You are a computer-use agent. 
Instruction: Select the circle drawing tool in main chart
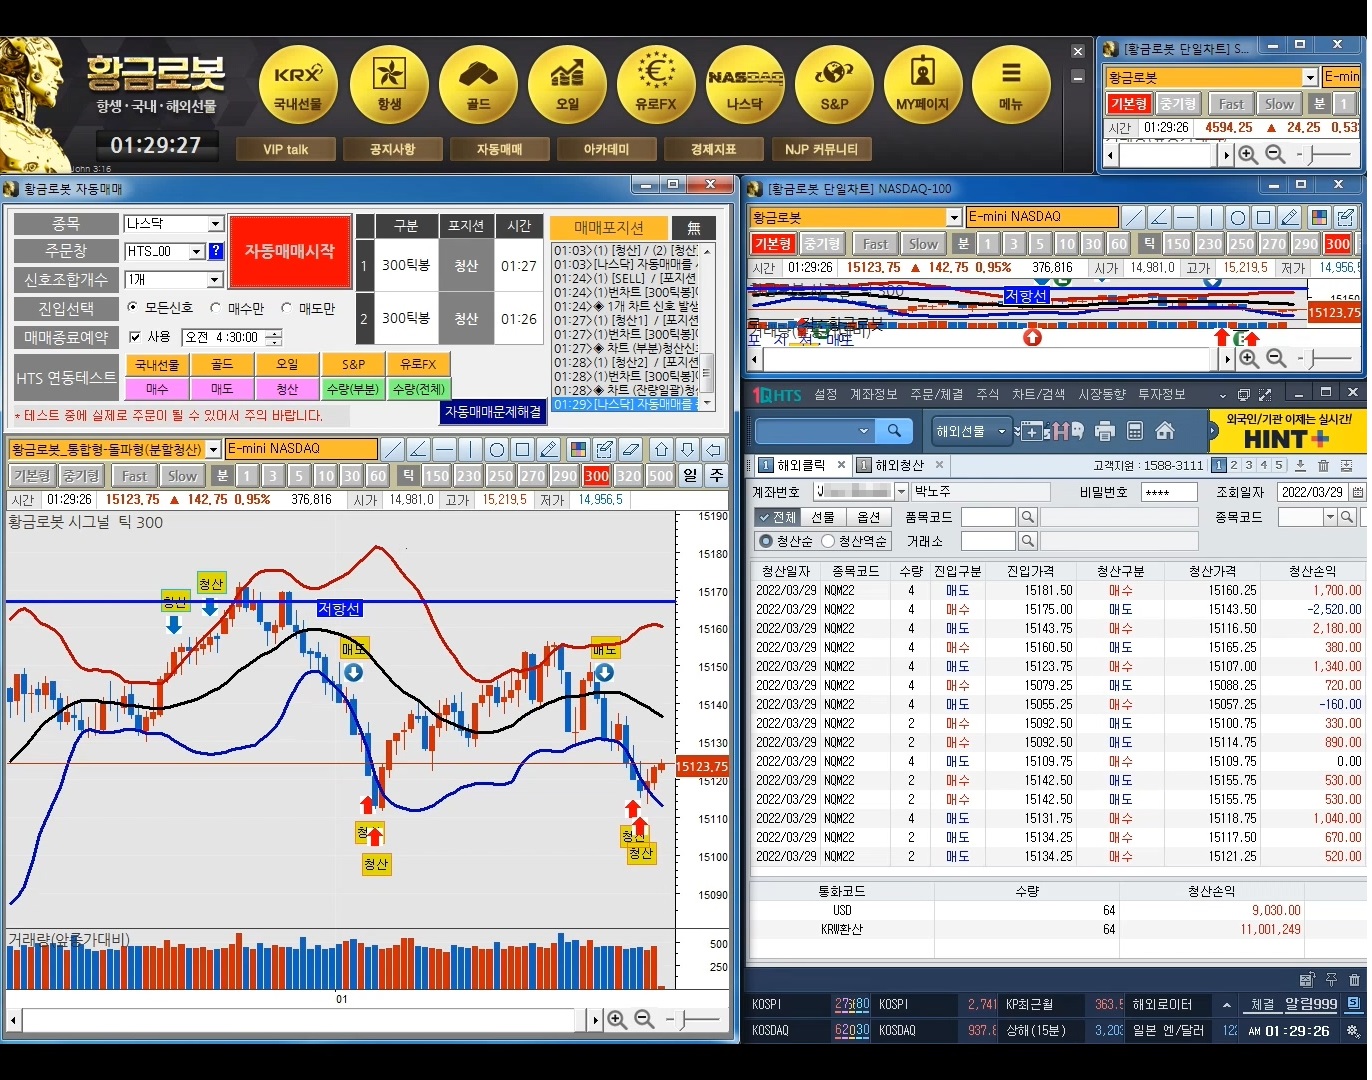coord(497,449)
